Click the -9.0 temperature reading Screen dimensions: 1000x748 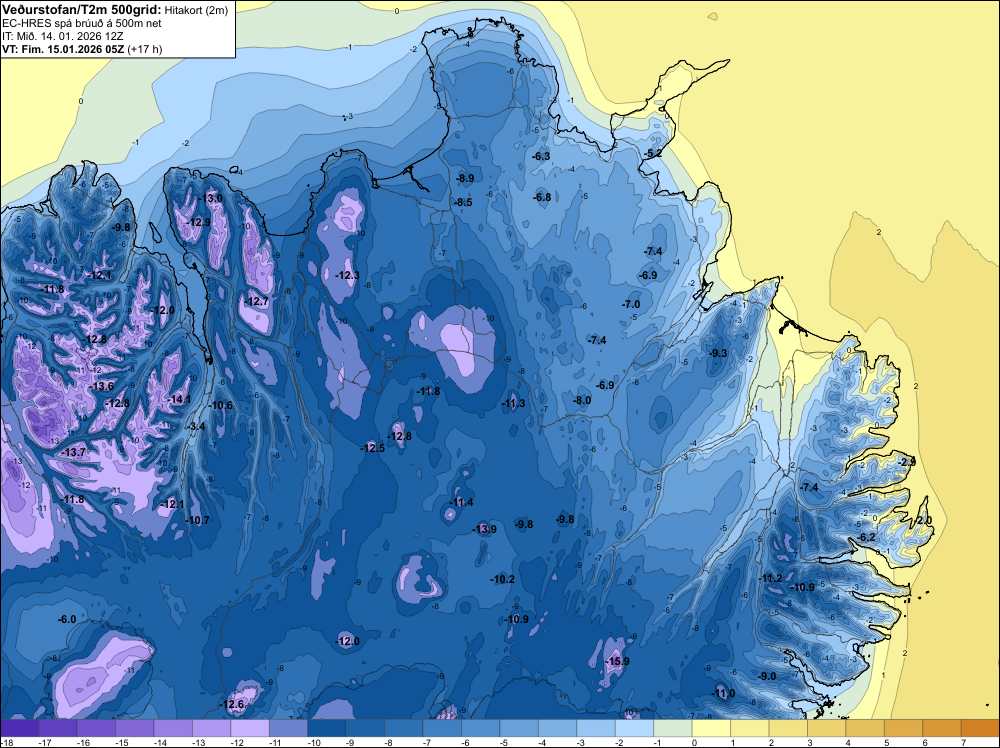pyautogui.click(x=767, y=677)
